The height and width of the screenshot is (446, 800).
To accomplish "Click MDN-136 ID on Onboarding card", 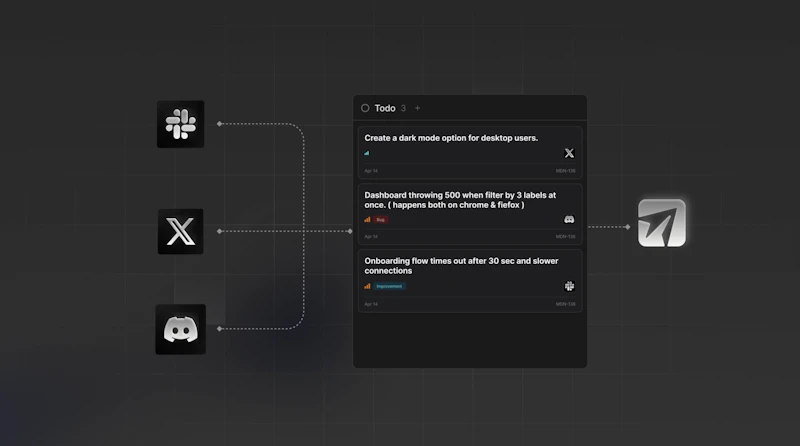I will [x=565, y=304].
